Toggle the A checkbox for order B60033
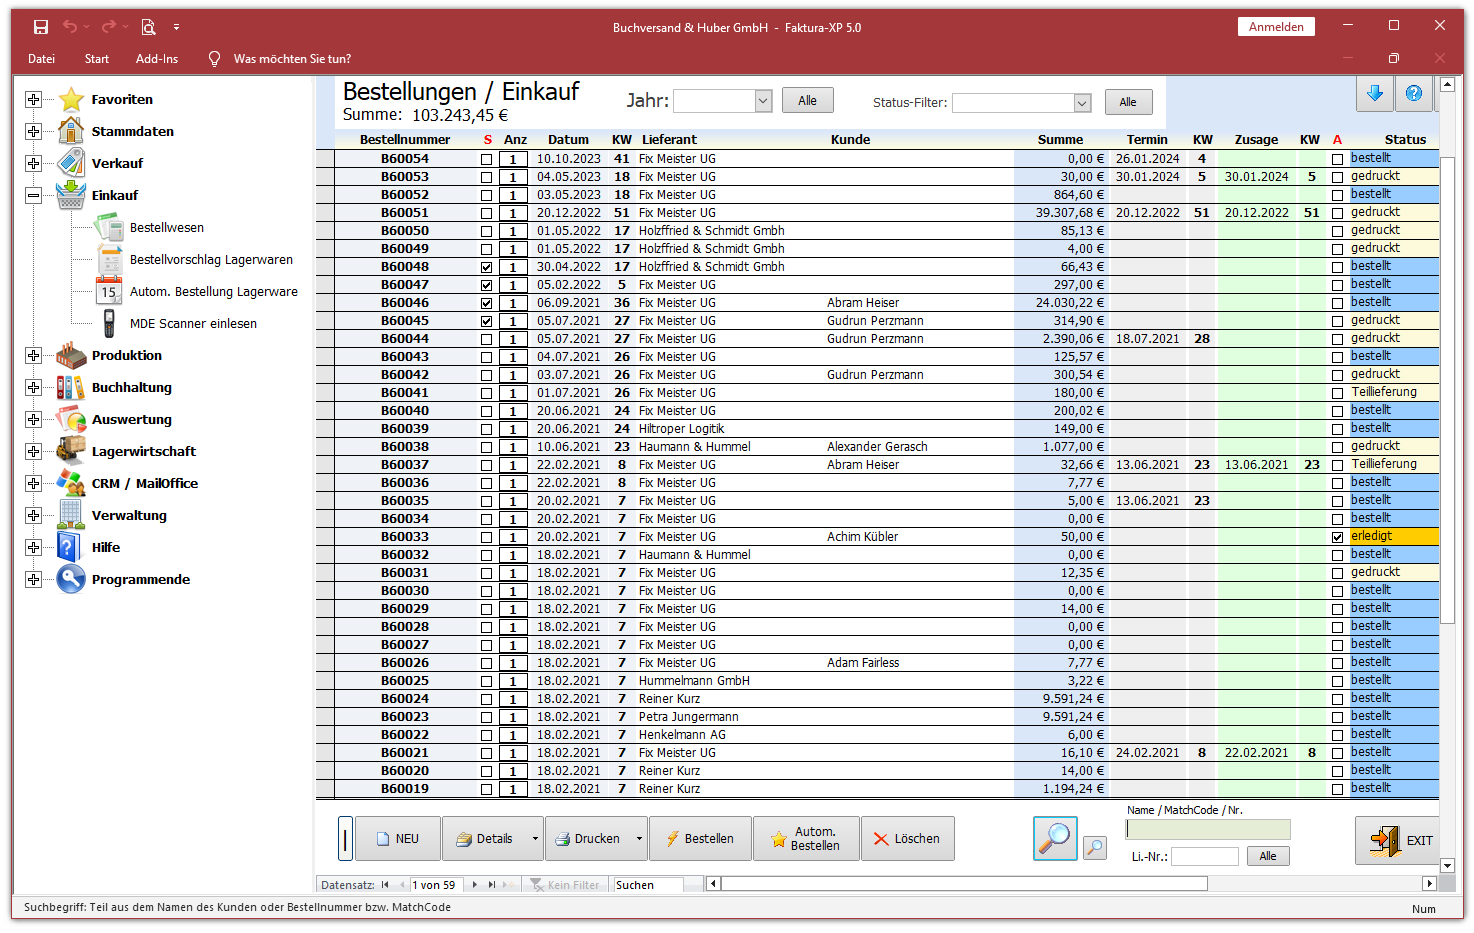Image resolution: width=1474 pixels, height=933 pixels. (x=1338, y=537)
